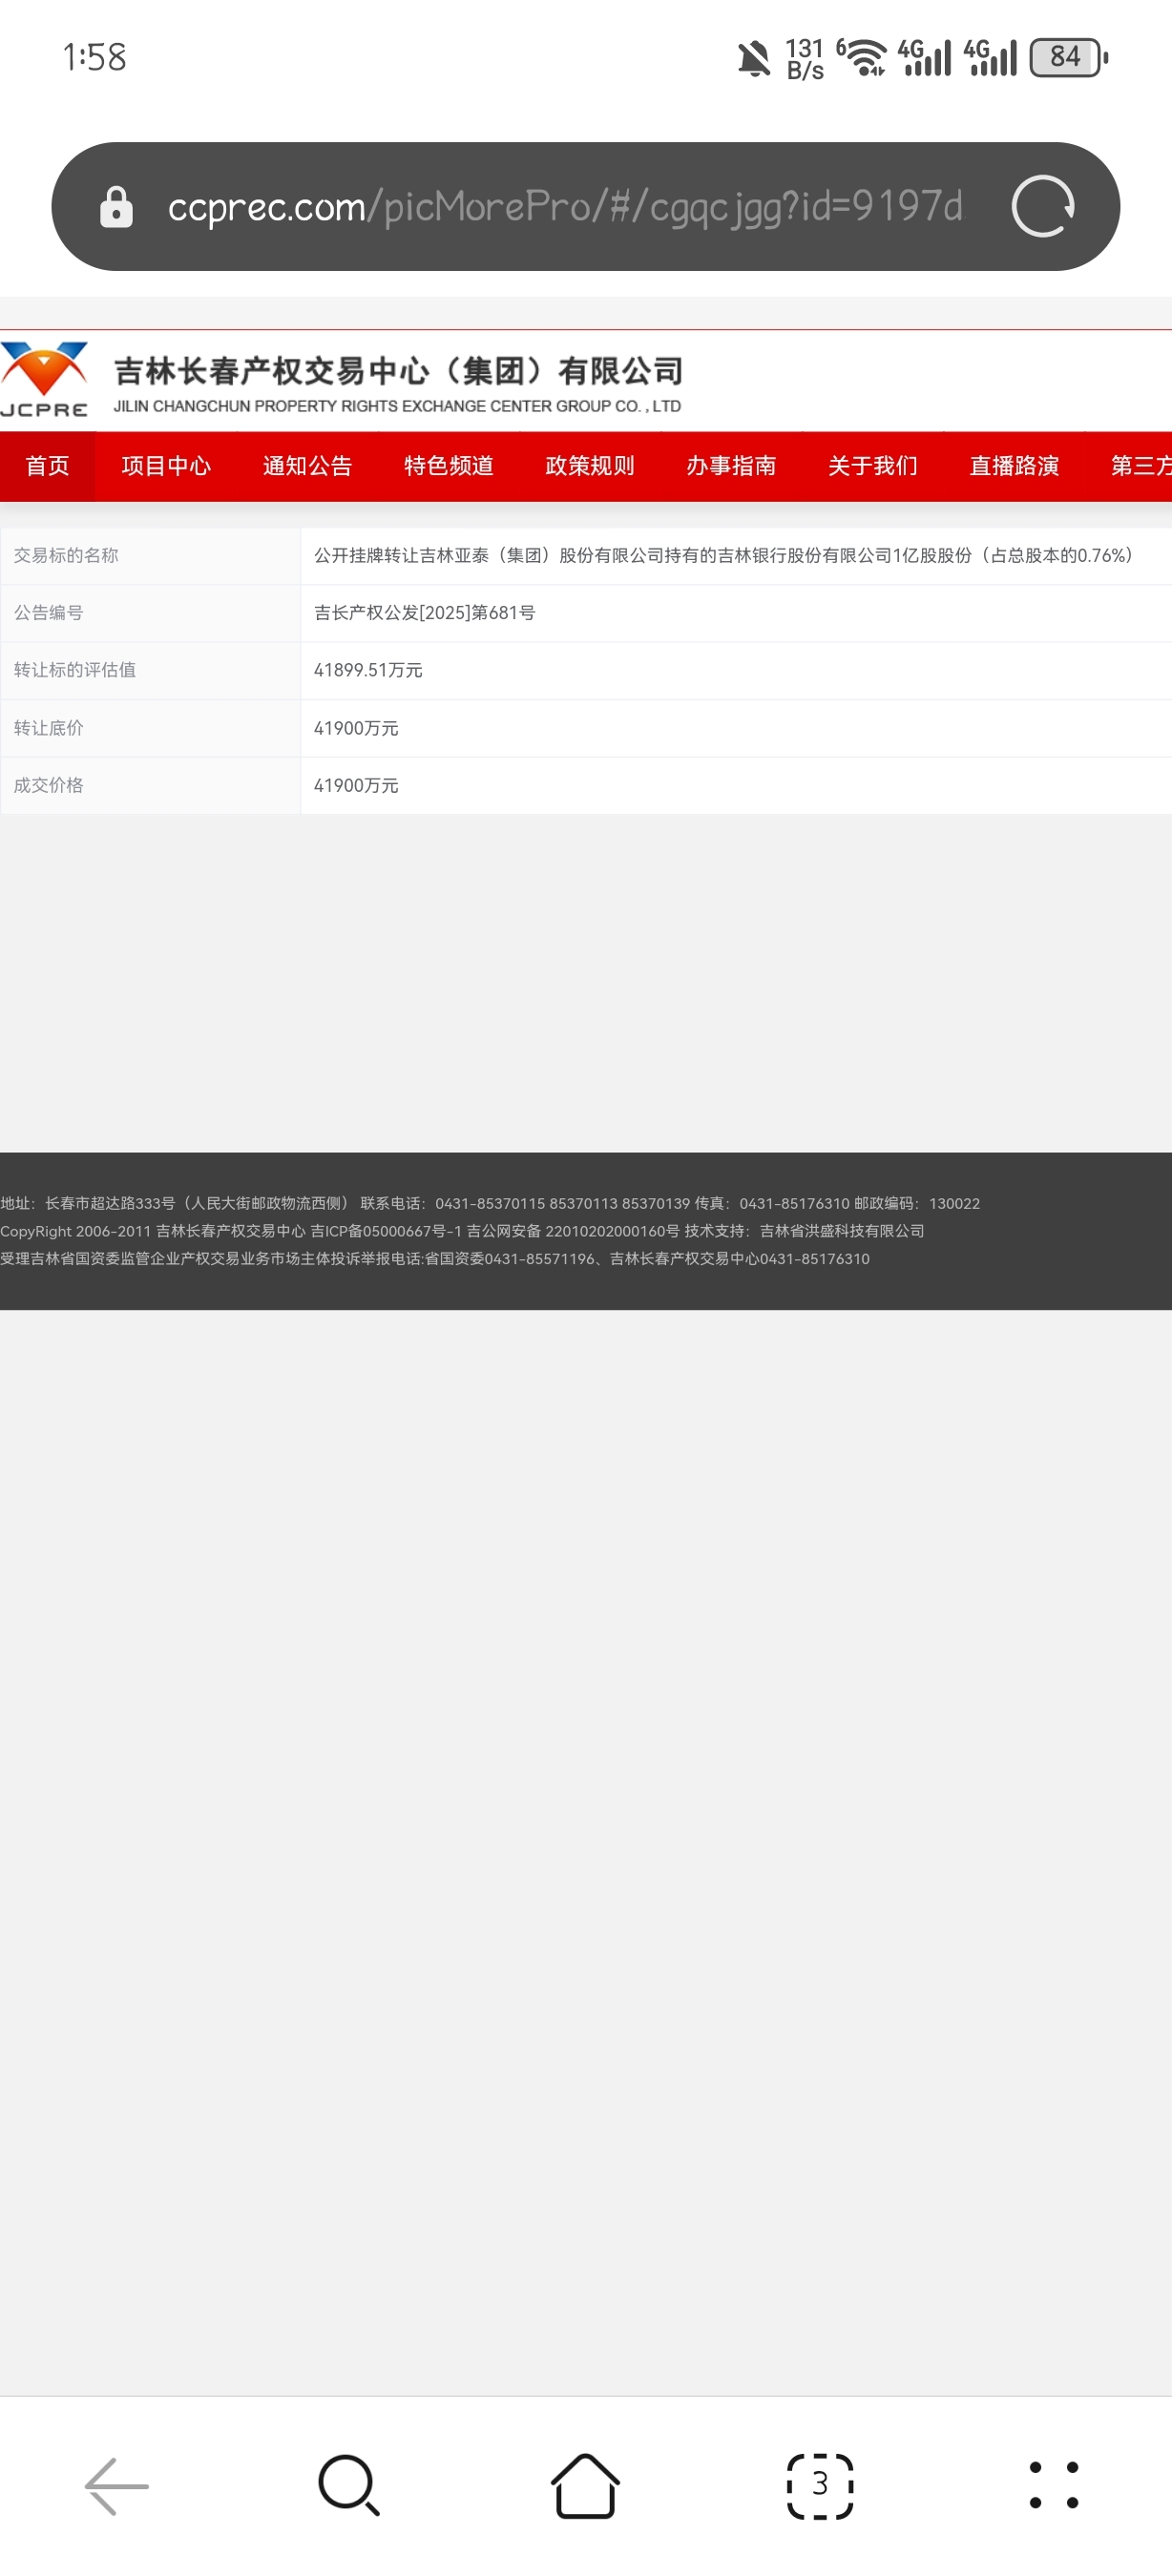Tap the muted notification bell icon

point(754,58)
